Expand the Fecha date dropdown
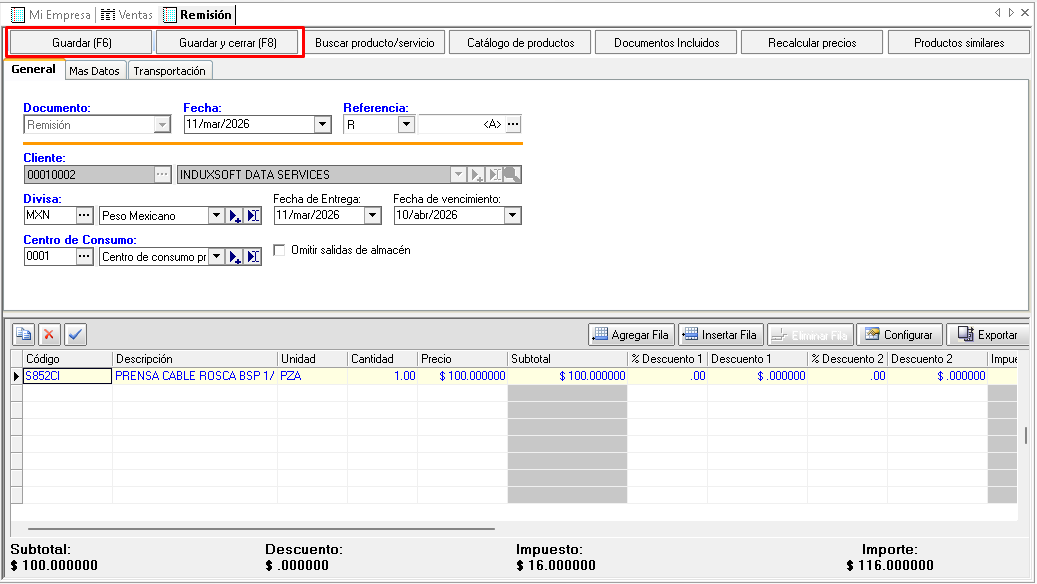This screenshot has width=1037, height=584. tap(322, 125)
